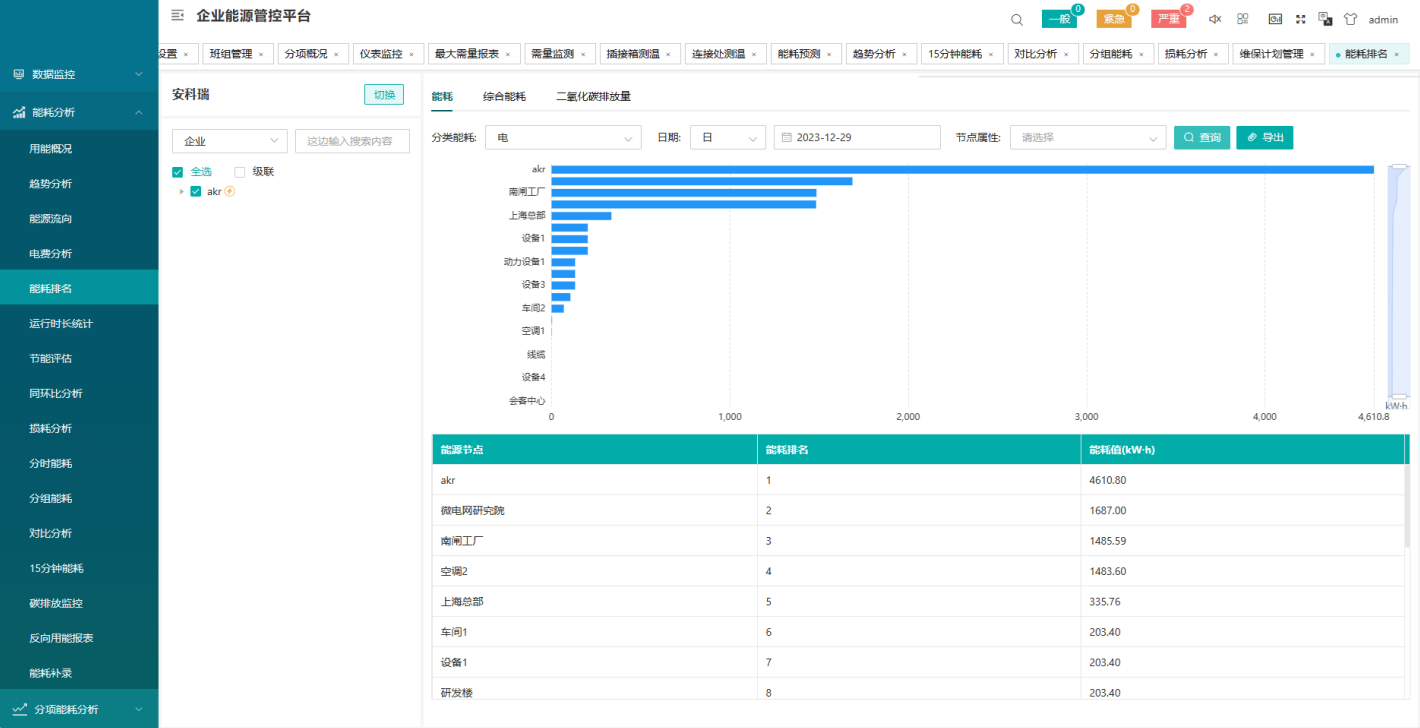This screenshot has width=1420, height=728.
Task: Open the big-screen display icon
Action: (1275, 19)
